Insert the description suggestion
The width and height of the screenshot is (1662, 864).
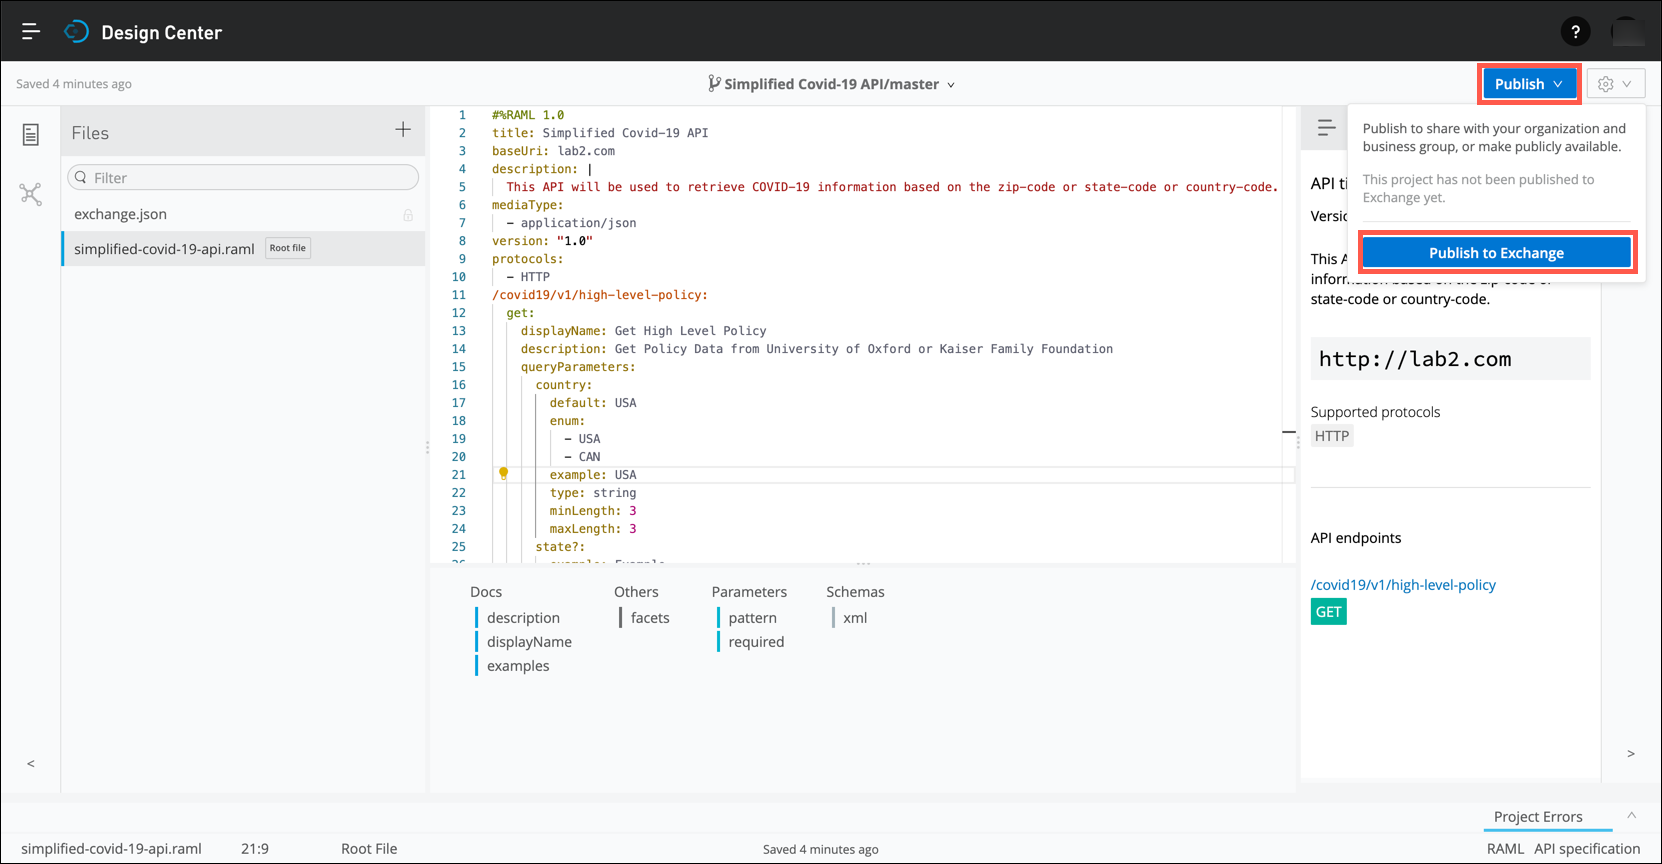click(x=523, y=618)
